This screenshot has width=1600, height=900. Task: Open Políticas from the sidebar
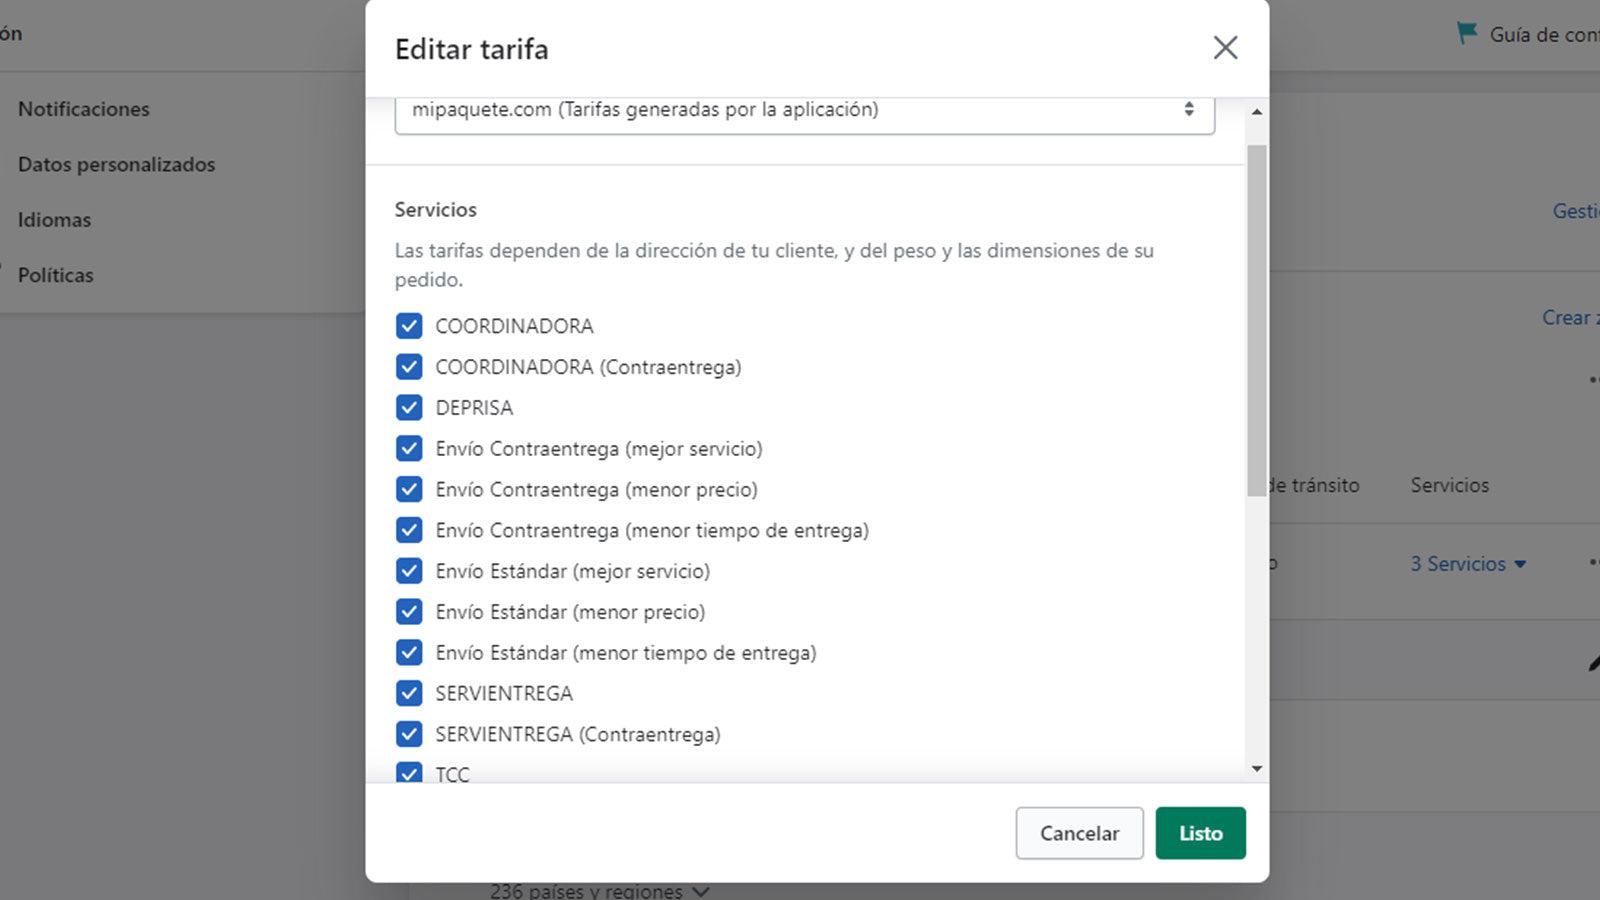[55, 274]
